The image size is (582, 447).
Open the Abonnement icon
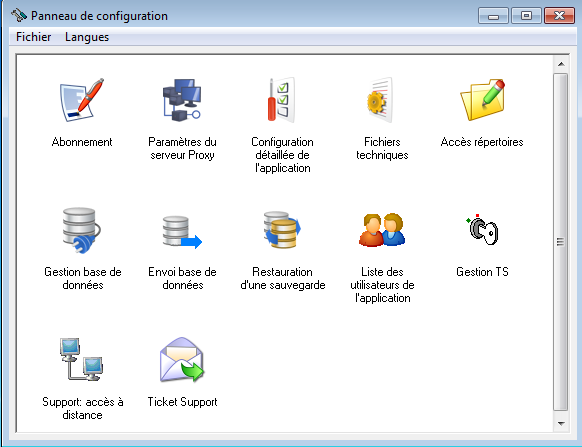[x=82, y=100]
